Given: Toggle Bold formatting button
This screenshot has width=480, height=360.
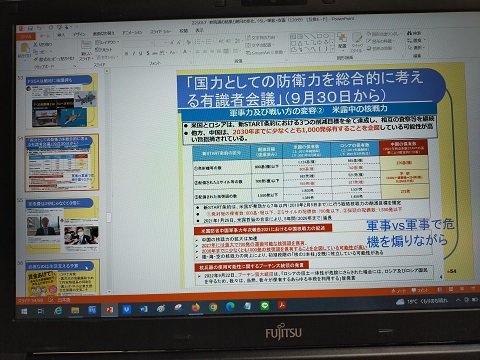Looking at the screenshot, I should [x=126, y=53].
